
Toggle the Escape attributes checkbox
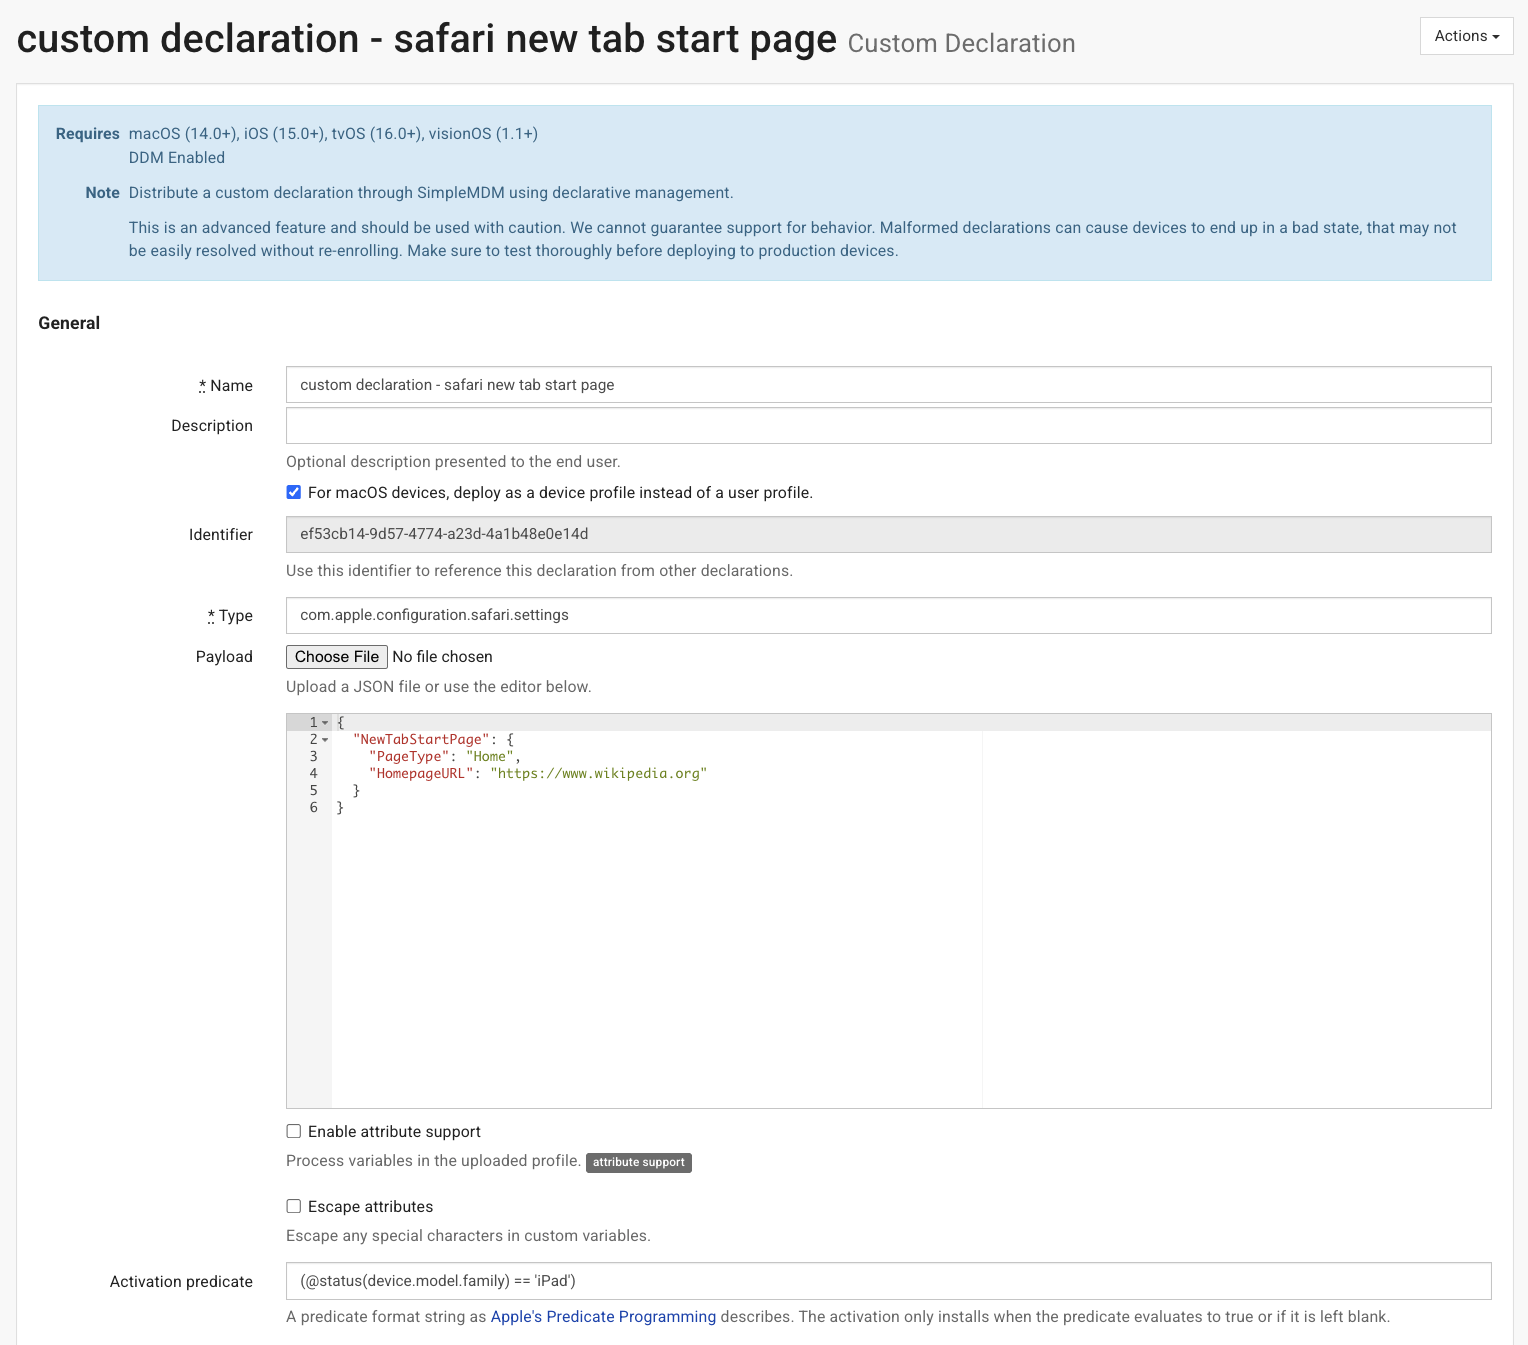294,1206
